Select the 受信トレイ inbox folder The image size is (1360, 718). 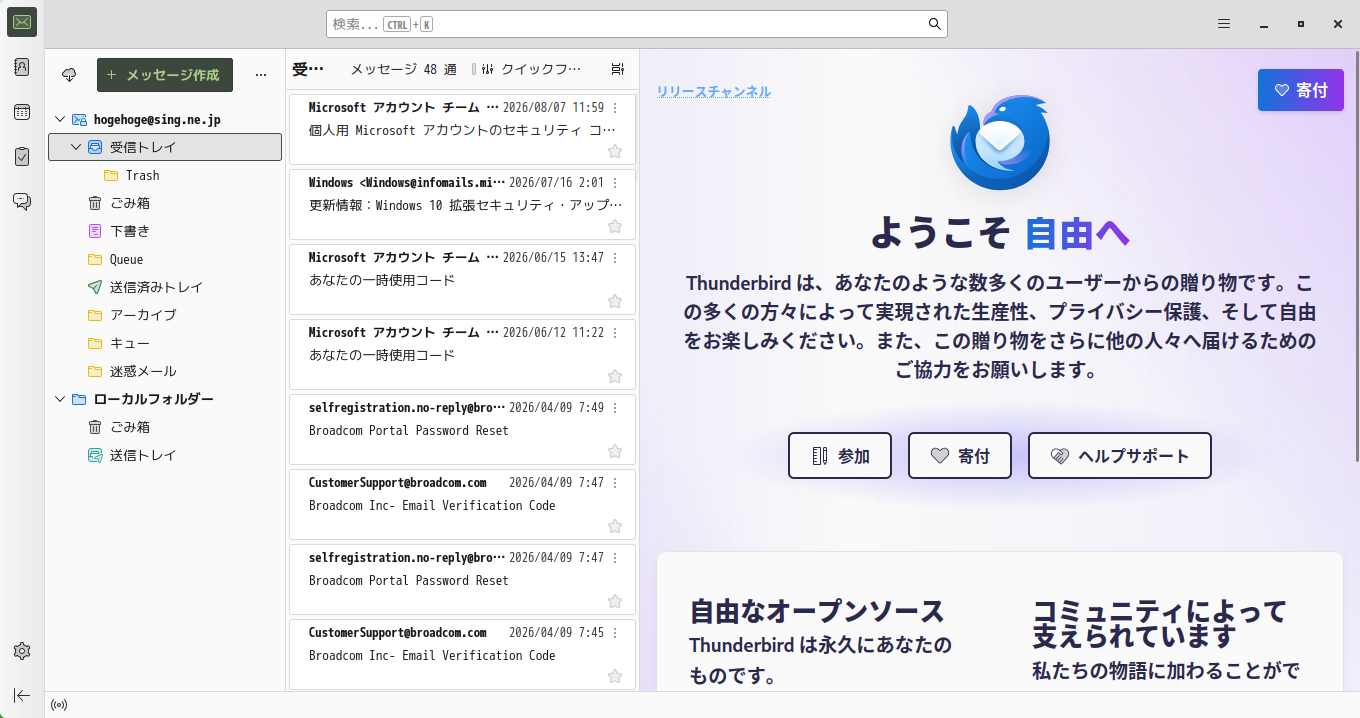(x=165, y=147)
